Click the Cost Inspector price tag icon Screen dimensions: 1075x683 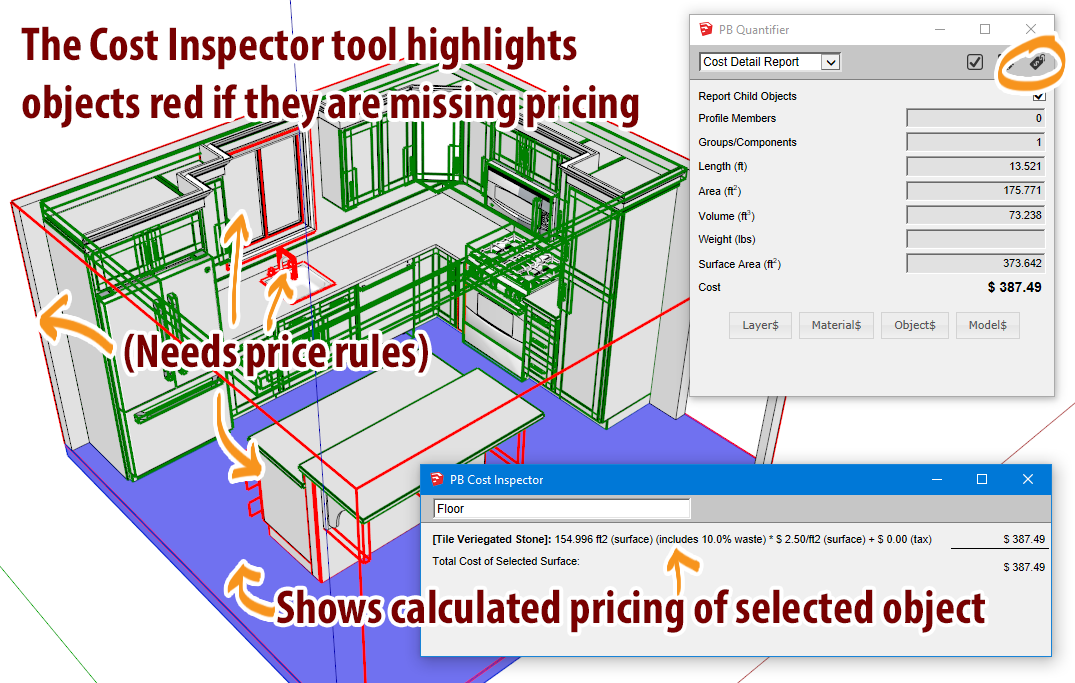(x=1036, y=63)
